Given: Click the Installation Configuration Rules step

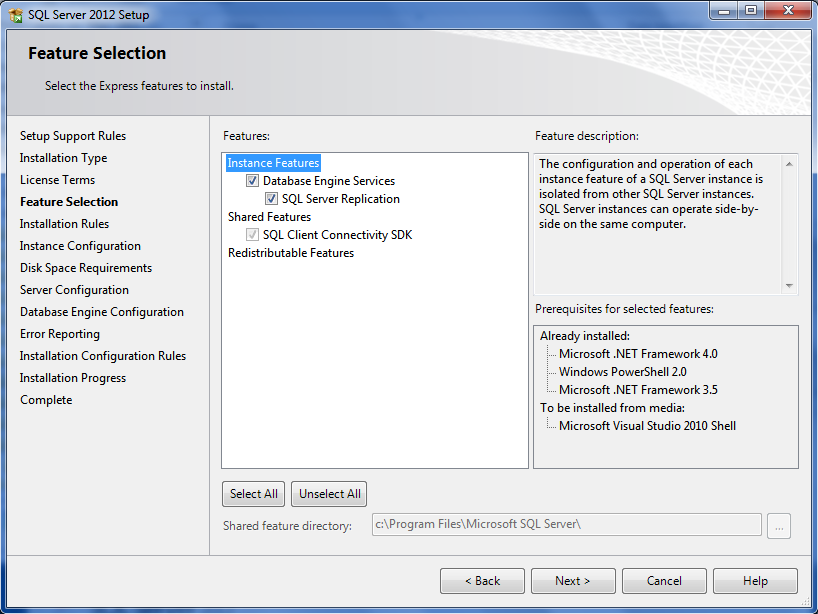Looking at the screenshot, I should tap(103, 356).
